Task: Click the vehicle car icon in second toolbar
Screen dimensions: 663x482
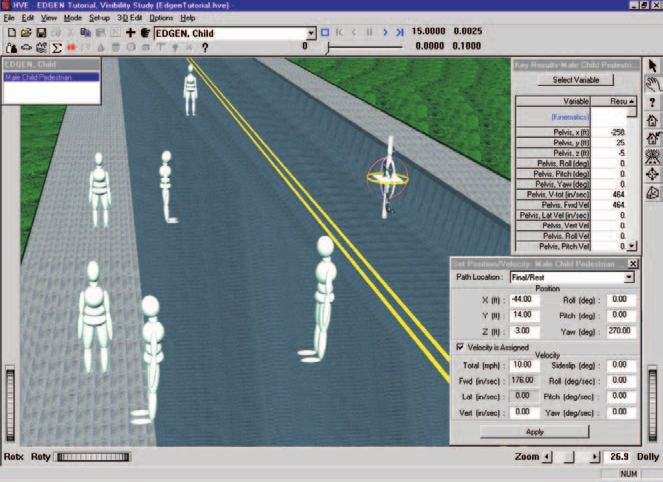Action: 26,47
